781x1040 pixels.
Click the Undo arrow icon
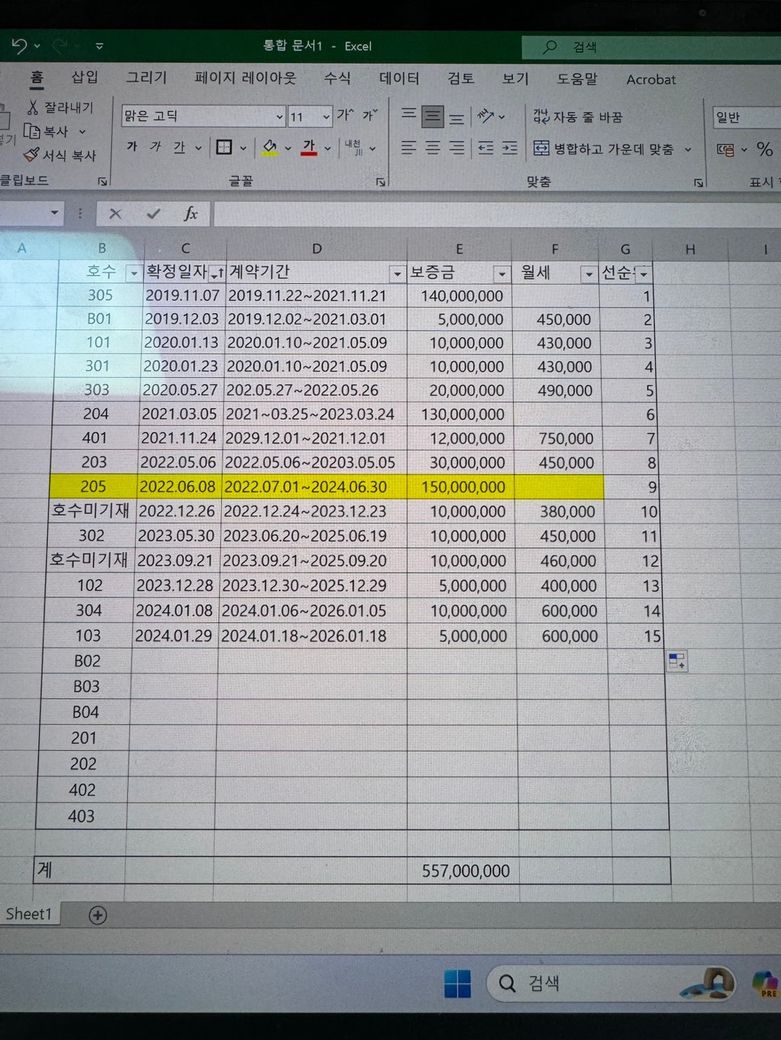click(x=19, y=46)
